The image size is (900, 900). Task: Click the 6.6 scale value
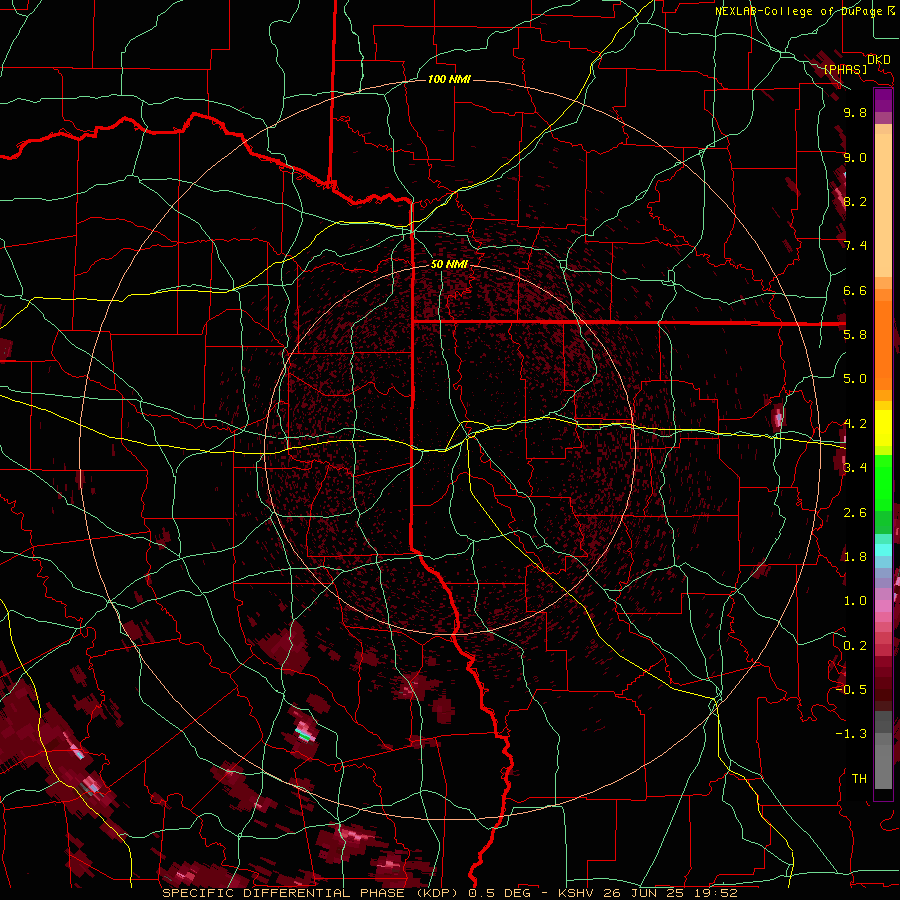tap(855, 290)
